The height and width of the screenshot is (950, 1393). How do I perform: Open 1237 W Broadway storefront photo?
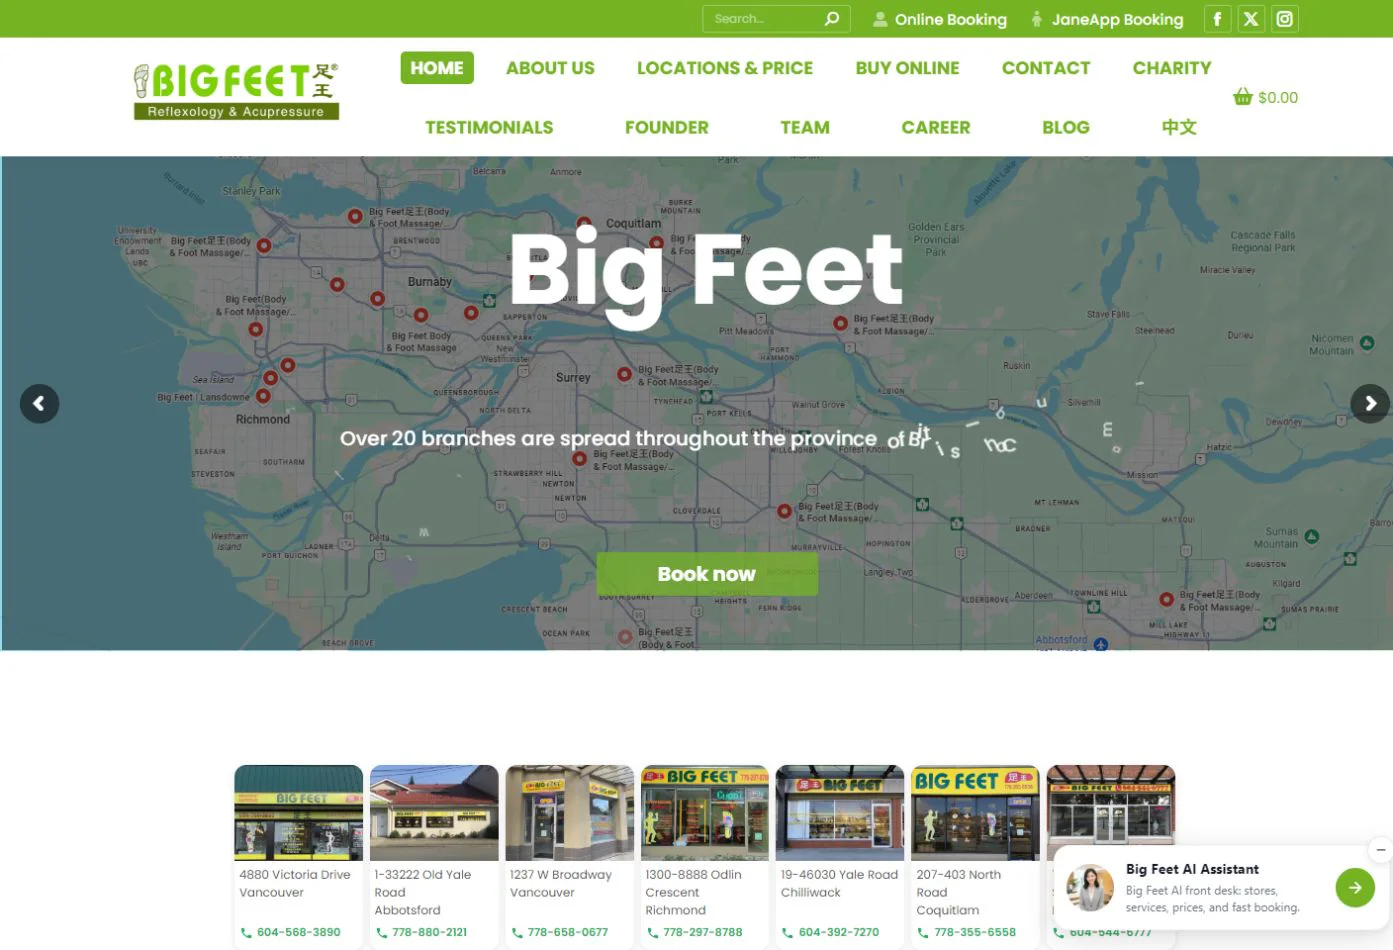tap(570, 813)
